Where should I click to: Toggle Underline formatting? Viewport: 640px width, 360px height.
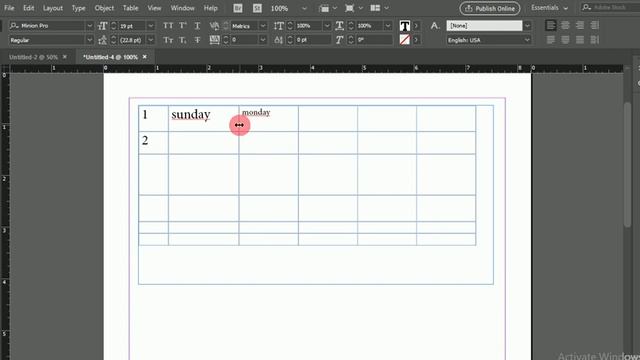tap(197, 26)
